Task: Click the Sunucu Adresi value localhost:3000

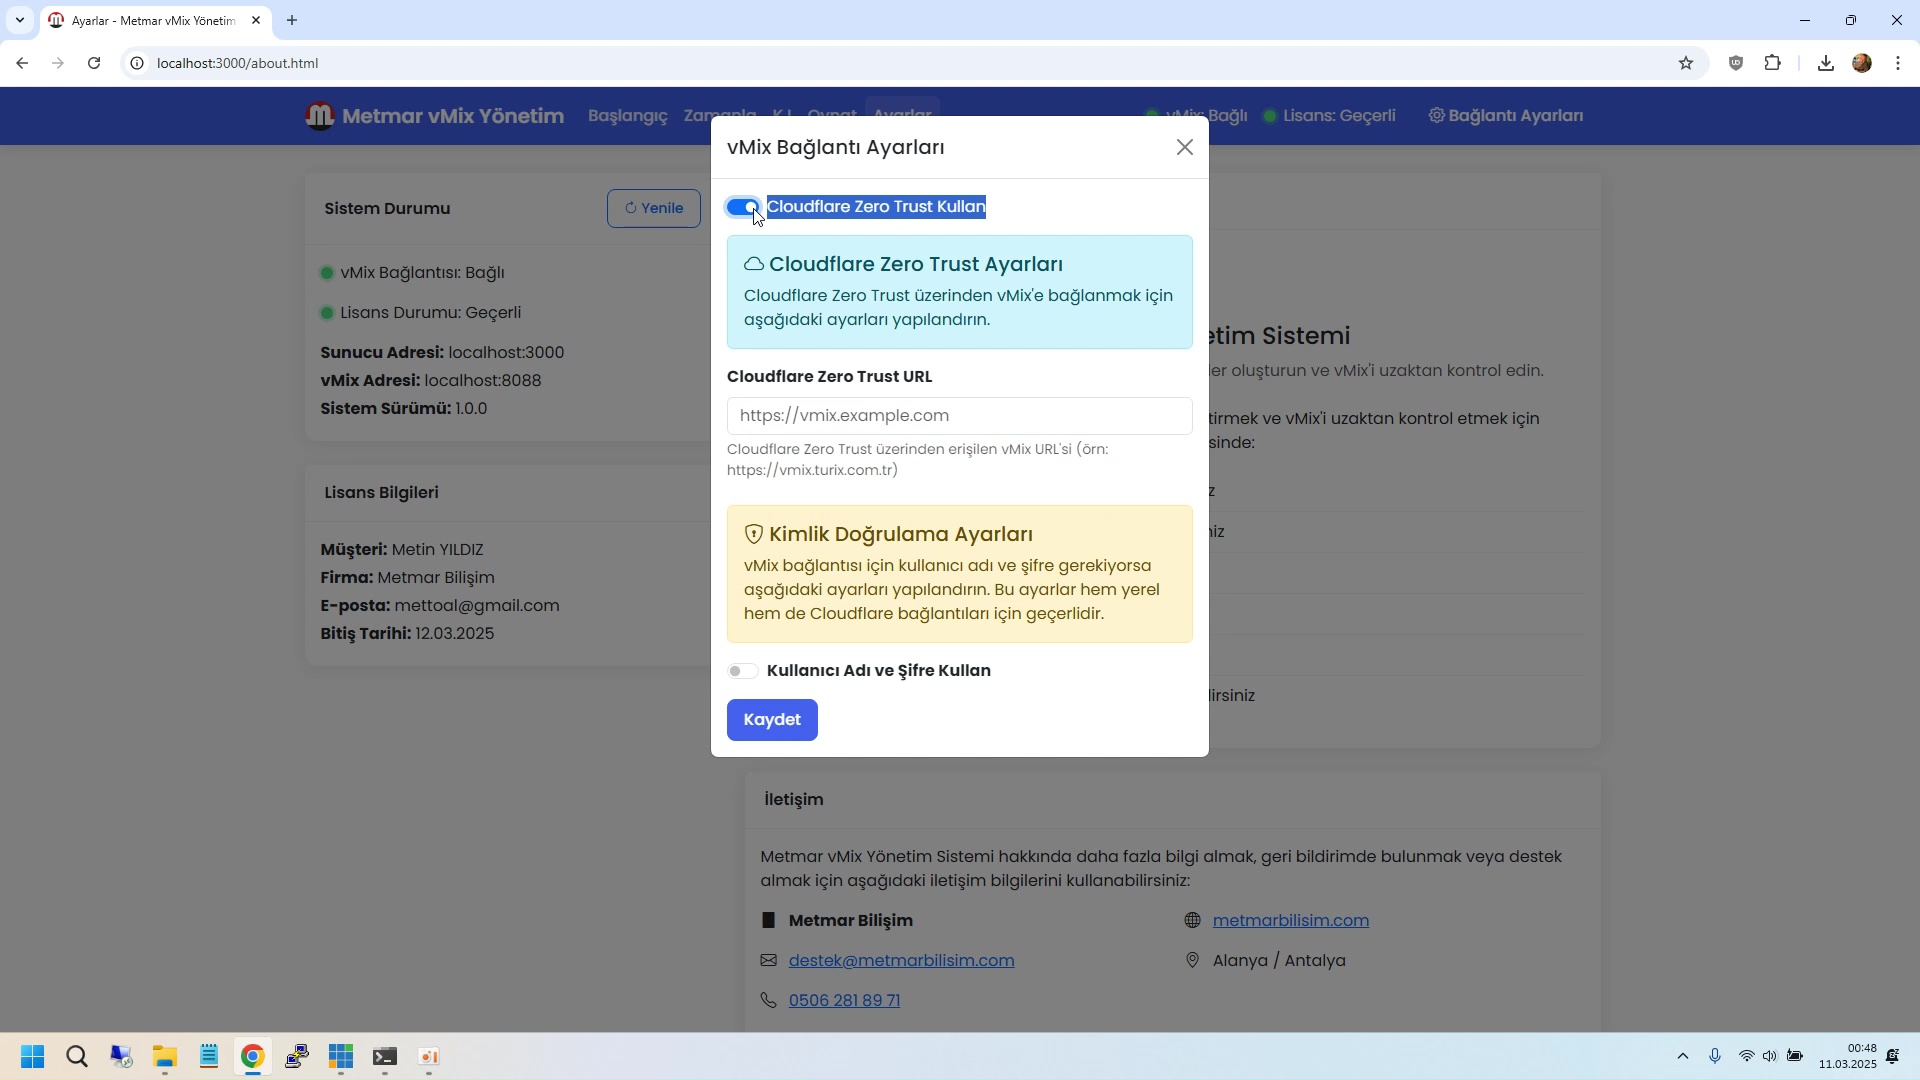Action: click(x=507, y=353)
